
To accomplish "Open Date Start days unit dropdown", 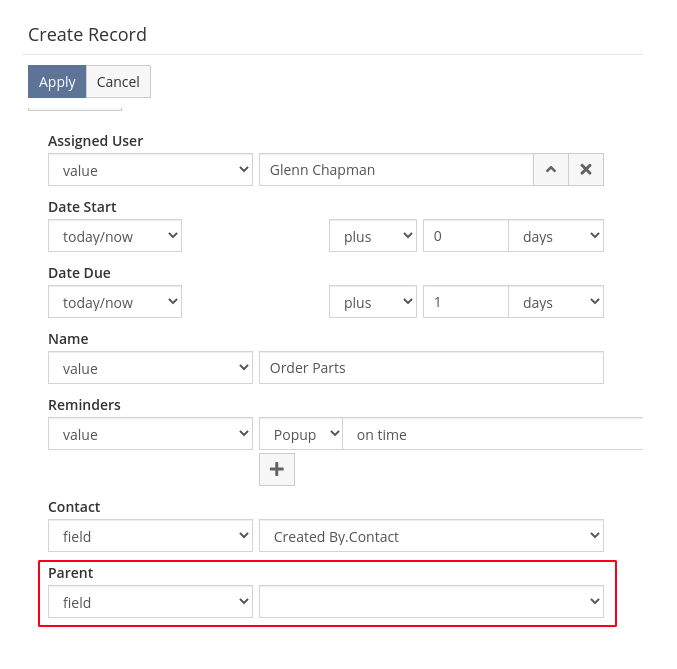I will [556, 236].
